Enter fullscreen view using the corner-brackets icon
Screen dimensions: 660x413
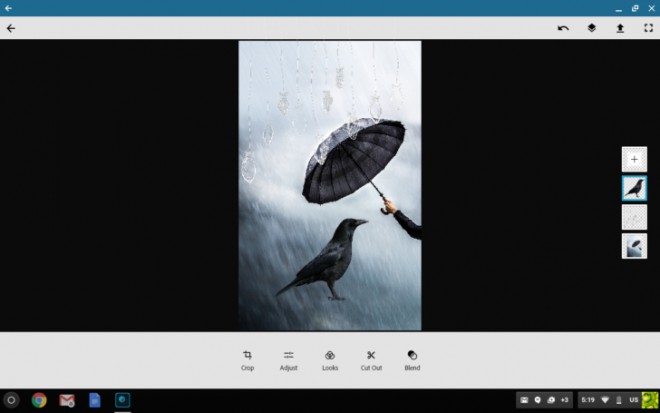pos(647,28)
